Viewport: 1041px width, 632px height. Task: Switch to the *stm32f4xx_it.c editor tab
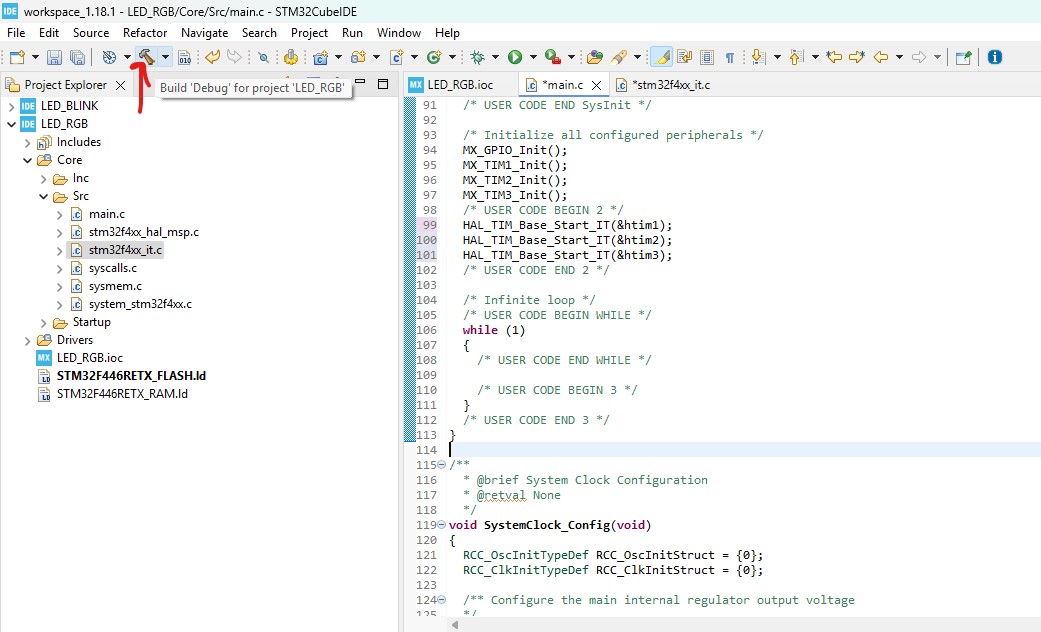(663, 85)
